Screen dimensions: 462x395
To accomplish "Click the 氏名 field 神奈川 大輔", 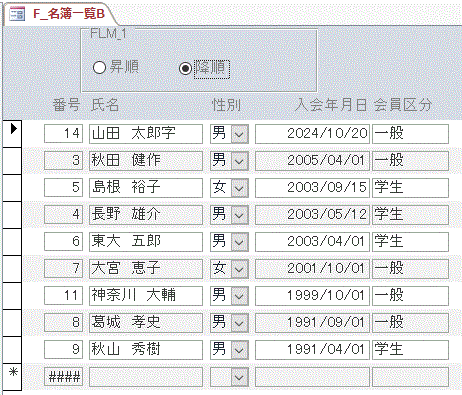I will [x=146, y=296].
